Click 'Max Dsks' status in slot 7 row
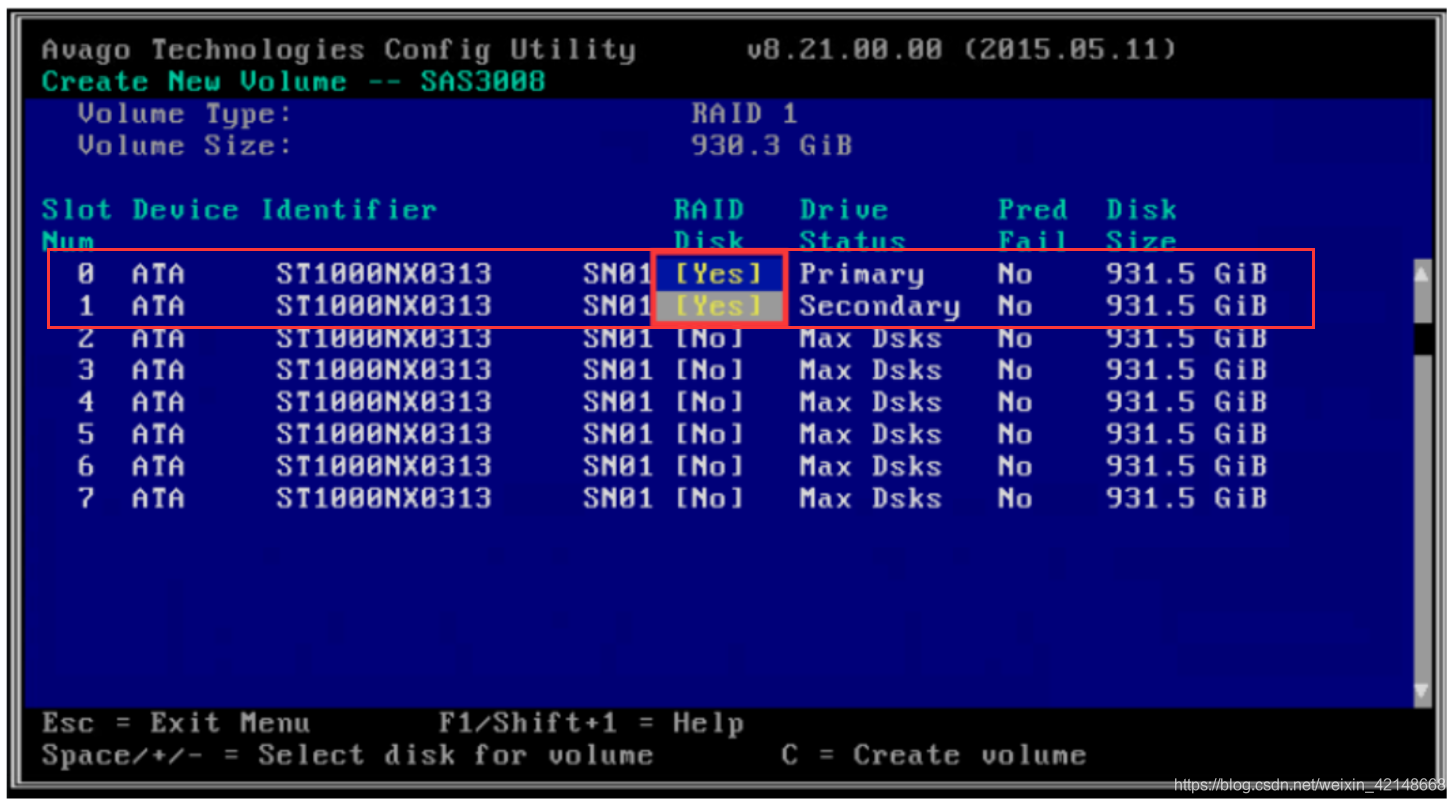This screenshot has width=1456, height=804. pos(870,498)
